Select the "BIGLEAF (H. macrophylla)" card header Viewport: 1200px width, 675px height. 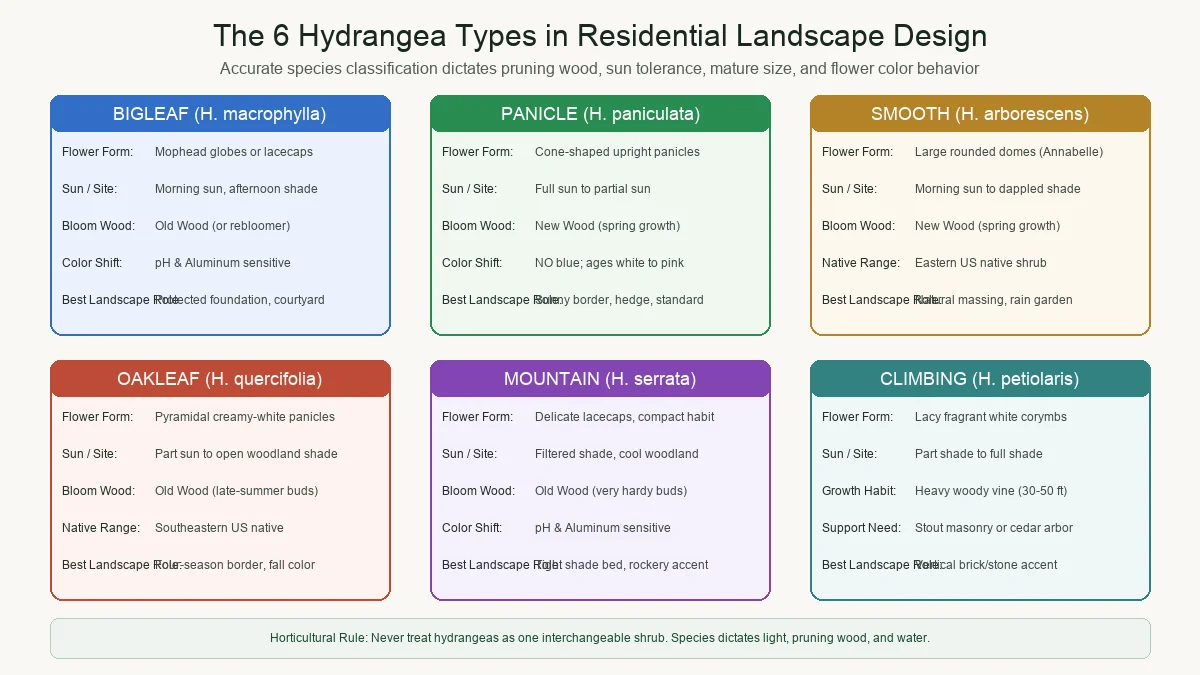click(x=220, y=114)
